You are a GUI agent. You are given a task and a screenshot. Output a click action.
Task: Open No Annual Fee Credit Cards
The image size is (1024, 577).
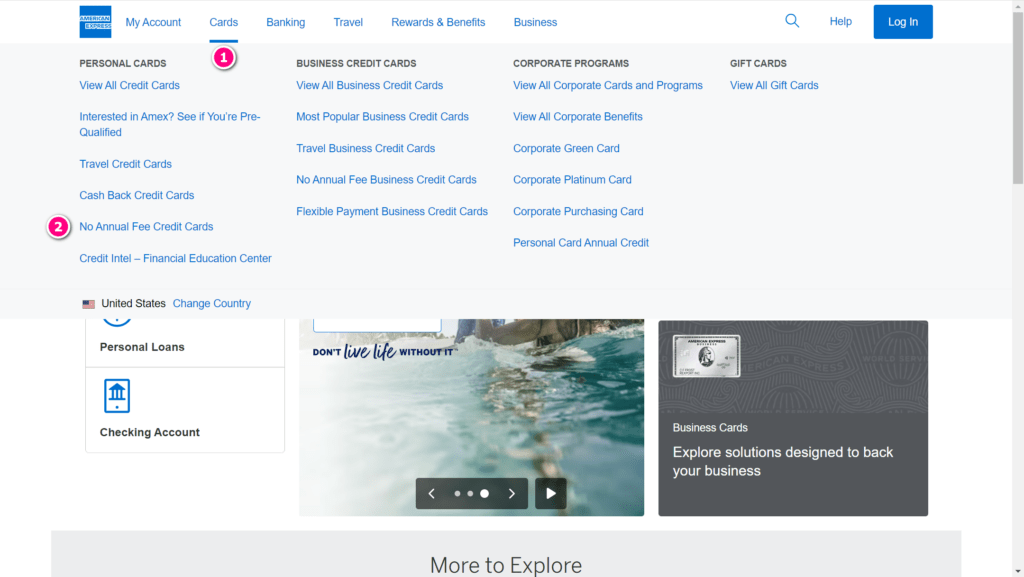146,226
